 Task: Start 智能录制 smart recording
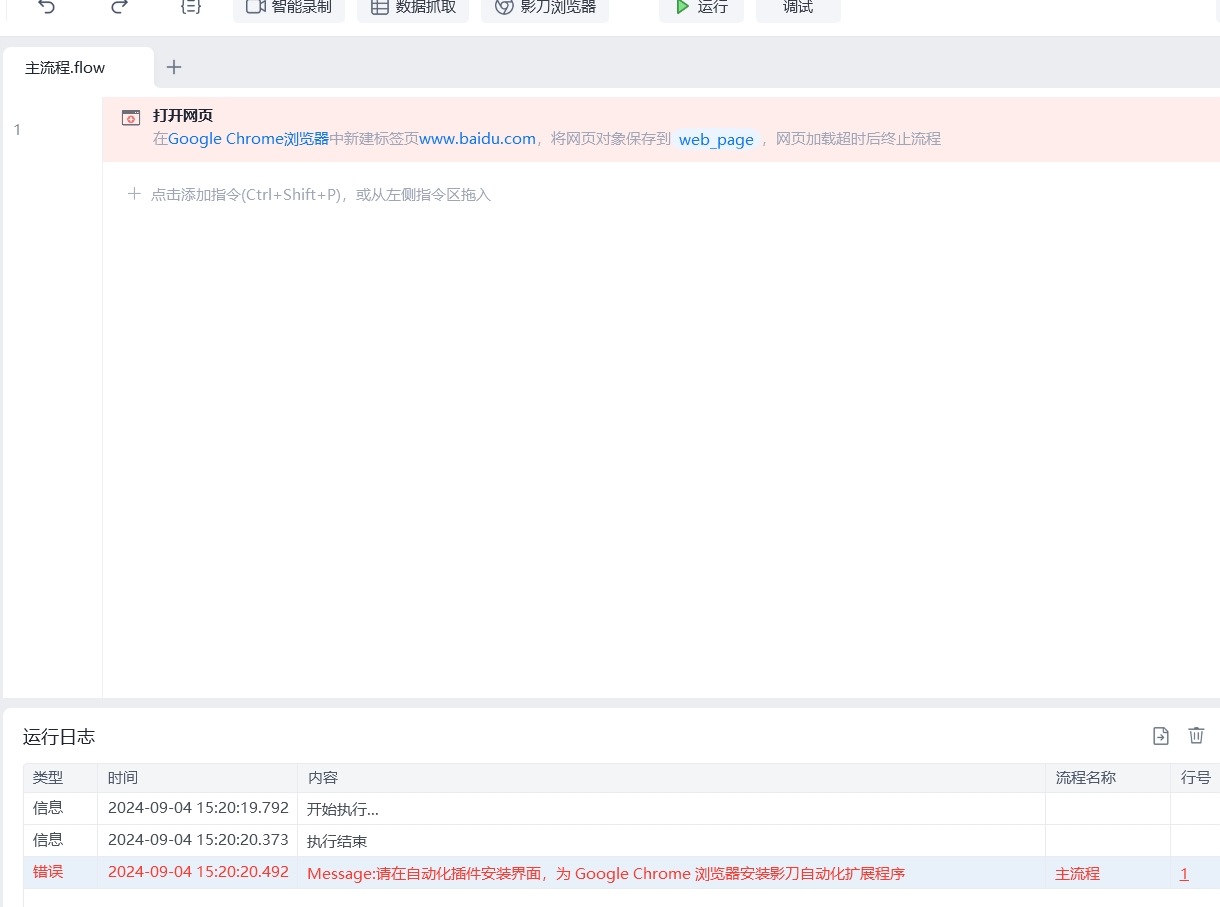click(x=289, y=8)
